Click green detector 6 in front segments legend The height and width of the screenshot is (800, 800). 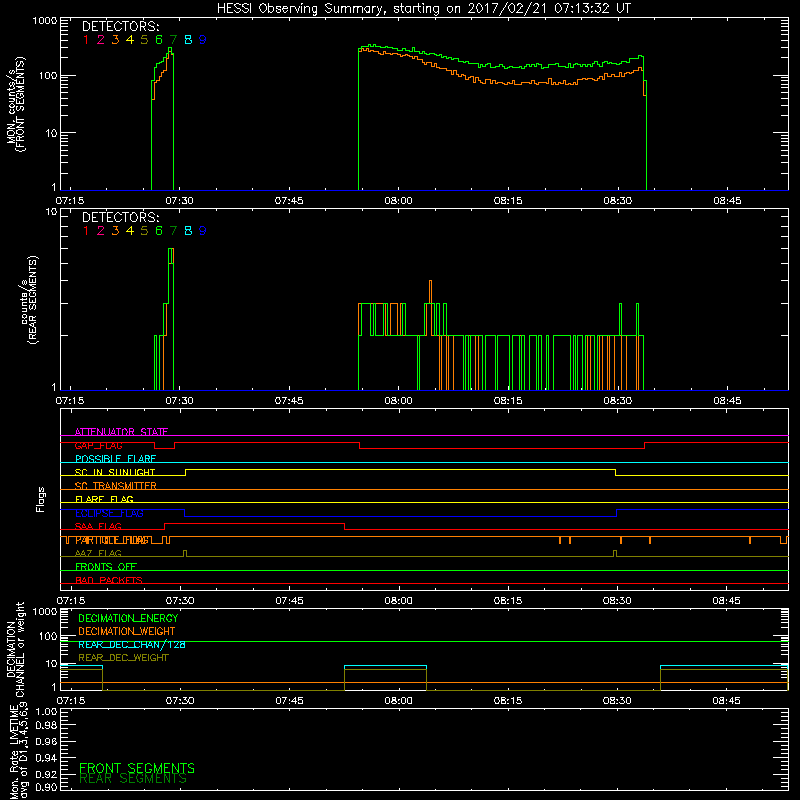pyautogui.click(x=159, y=40)
